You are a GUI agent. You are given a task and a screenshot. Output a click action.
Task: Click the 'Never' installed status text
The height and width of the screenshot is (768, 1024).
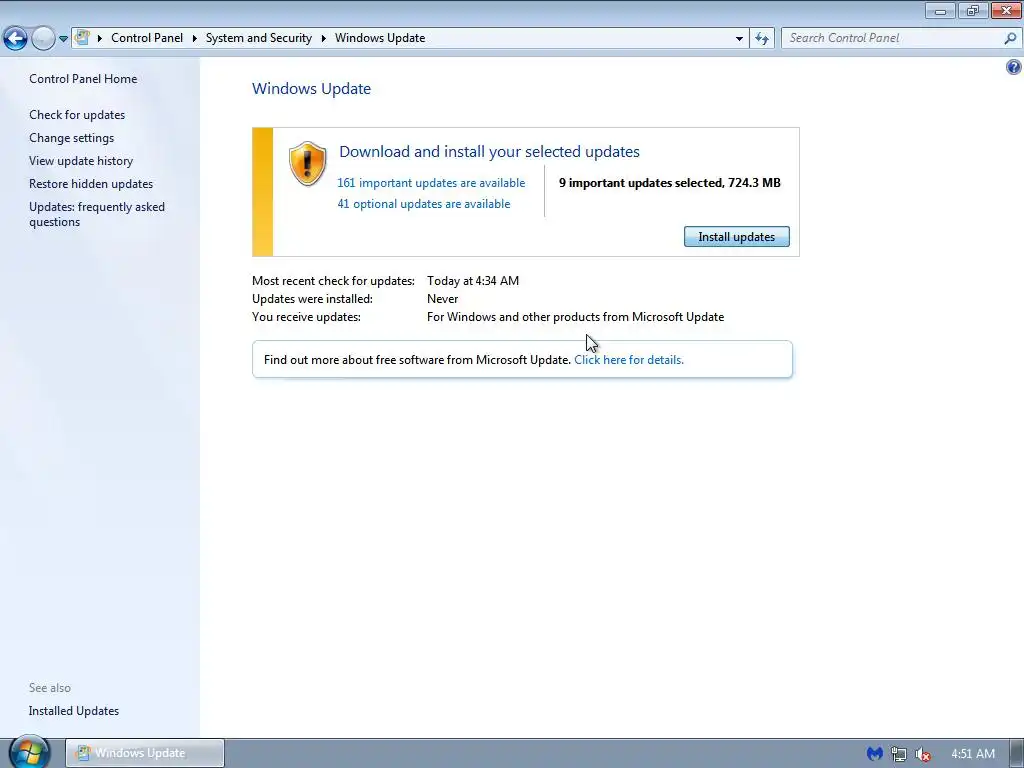pyautogui.click(x=442, y=298)
